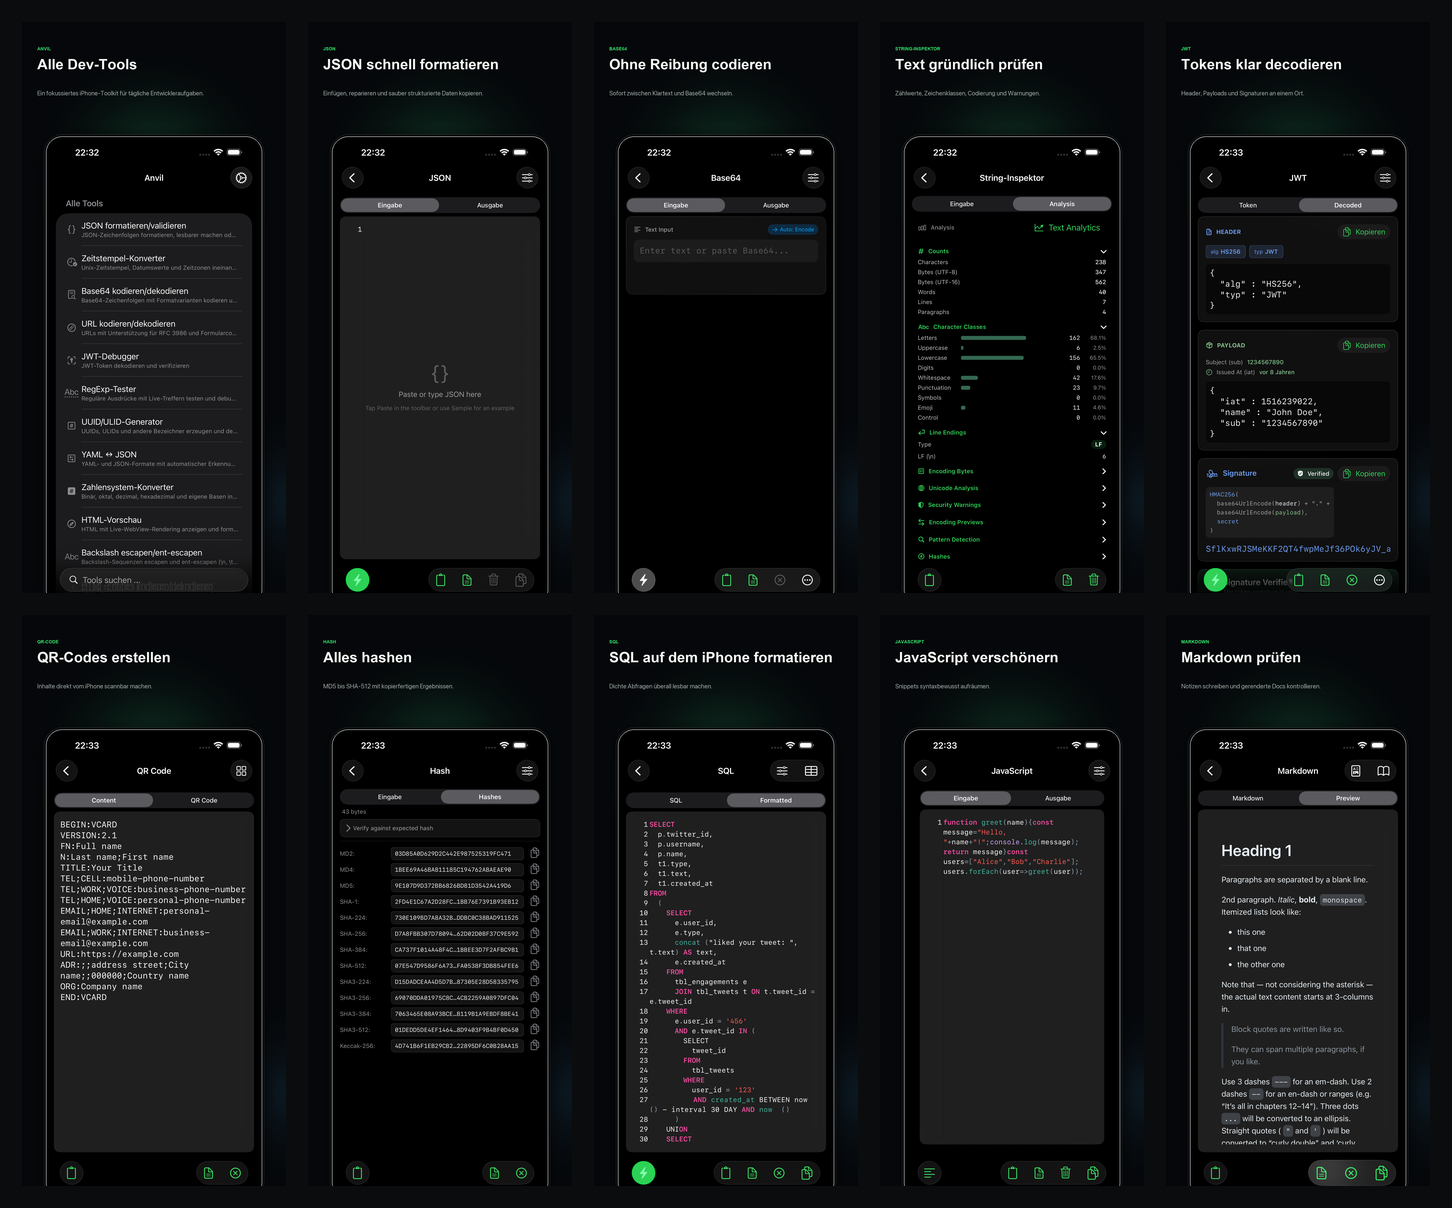Switch to Ausgabe tab on JSON screen

tap(490, 205)
